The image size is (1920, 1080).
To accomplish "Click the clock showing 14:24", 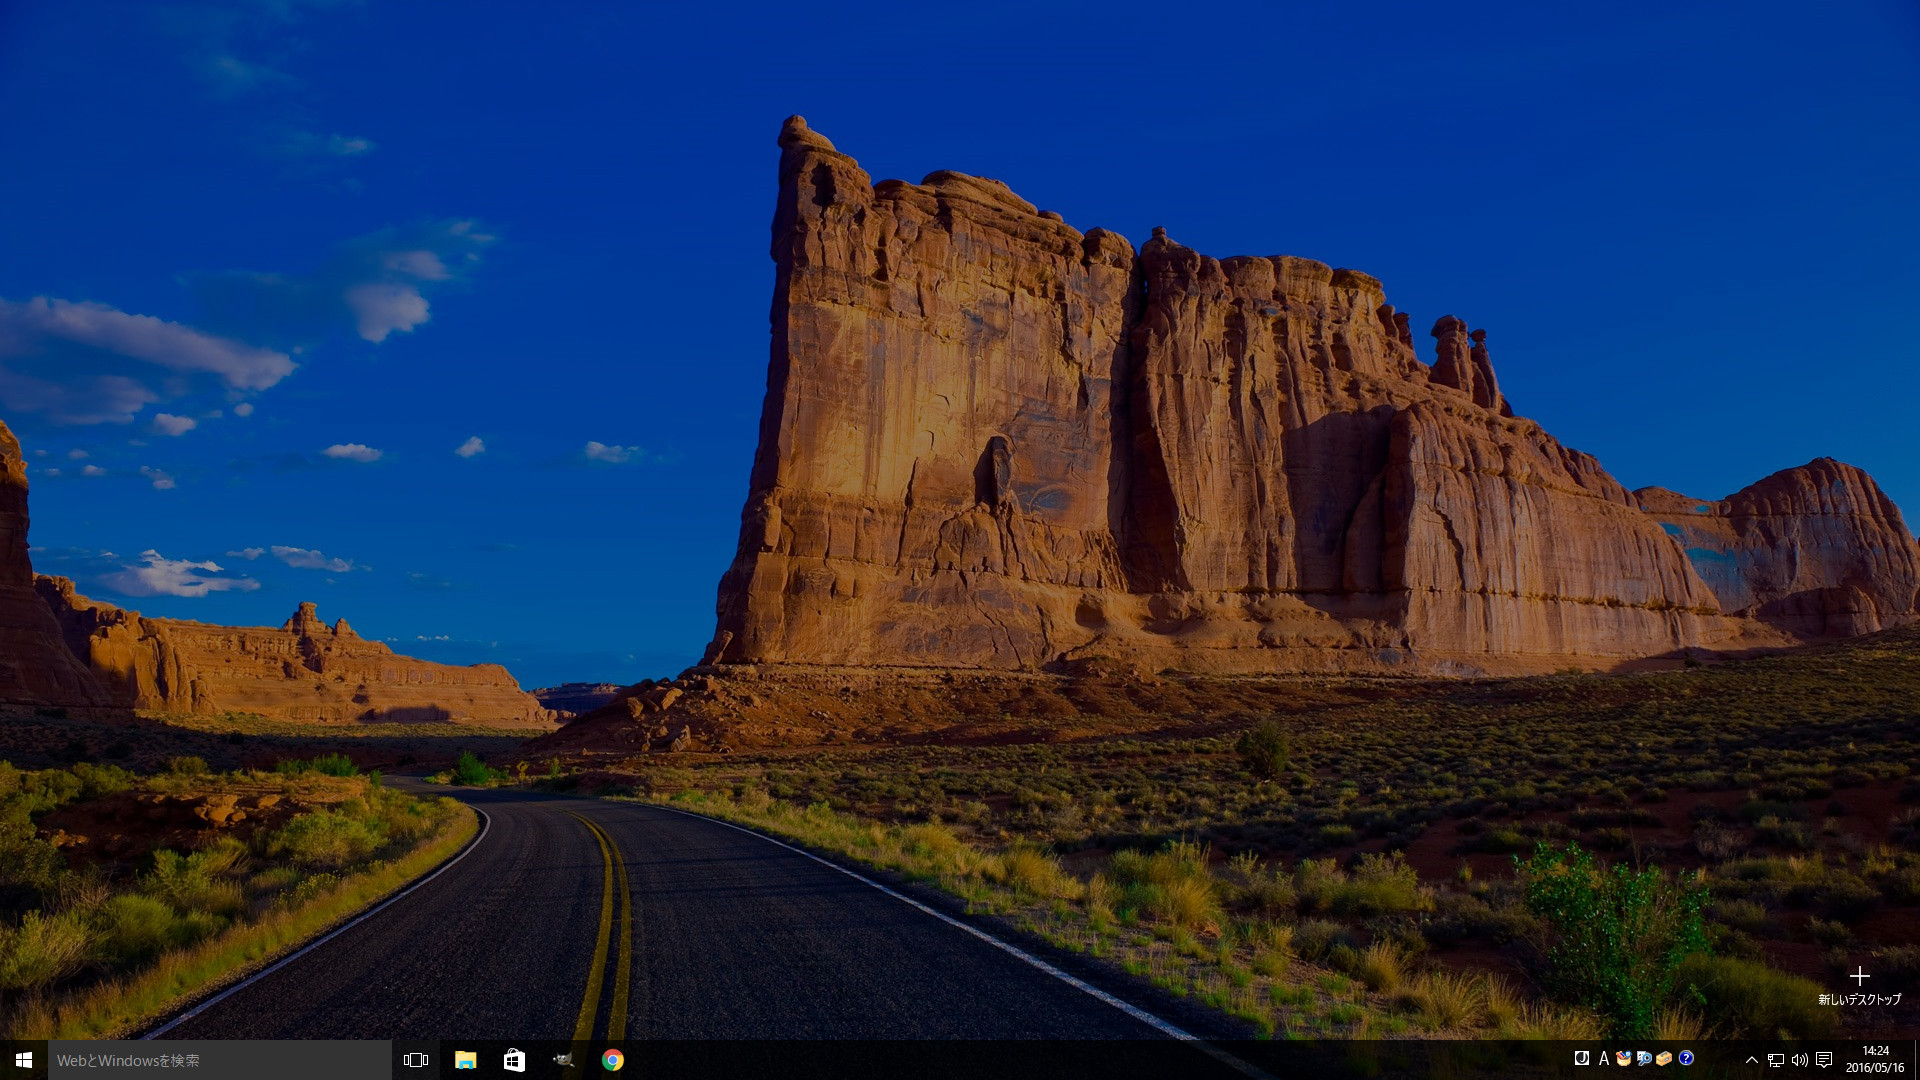I will click(x=1875, y=1060).
